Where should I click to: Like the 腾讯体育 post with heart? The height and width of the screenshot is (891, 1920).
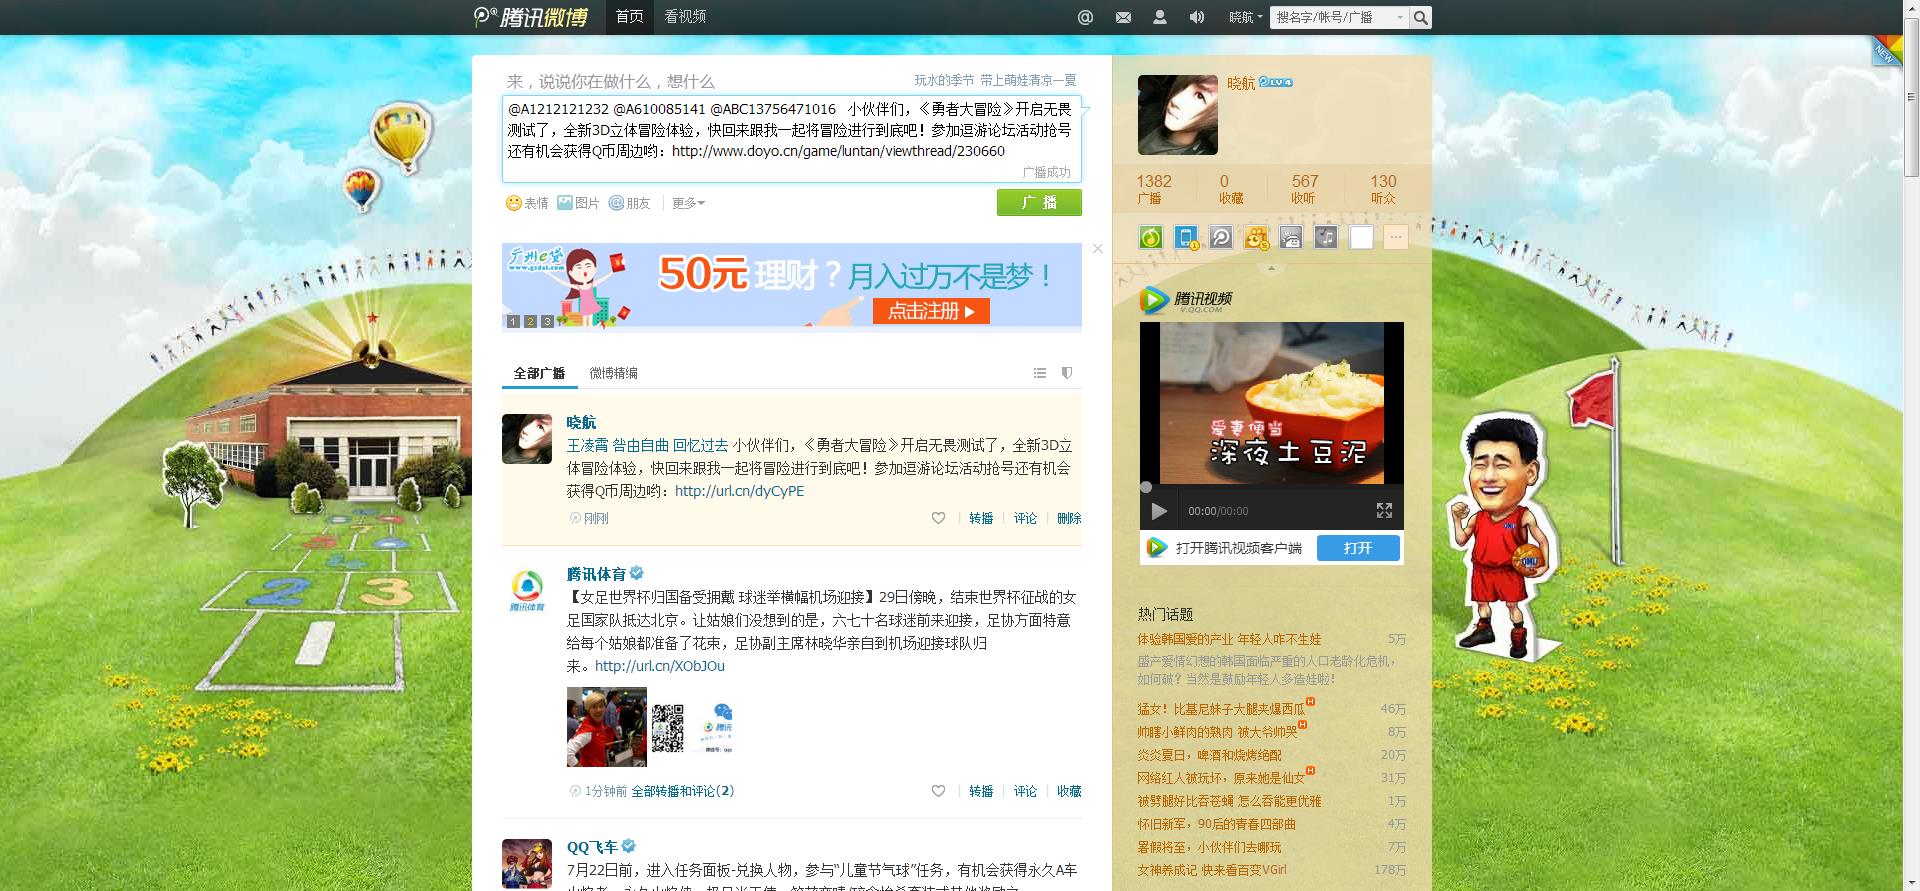938,791
